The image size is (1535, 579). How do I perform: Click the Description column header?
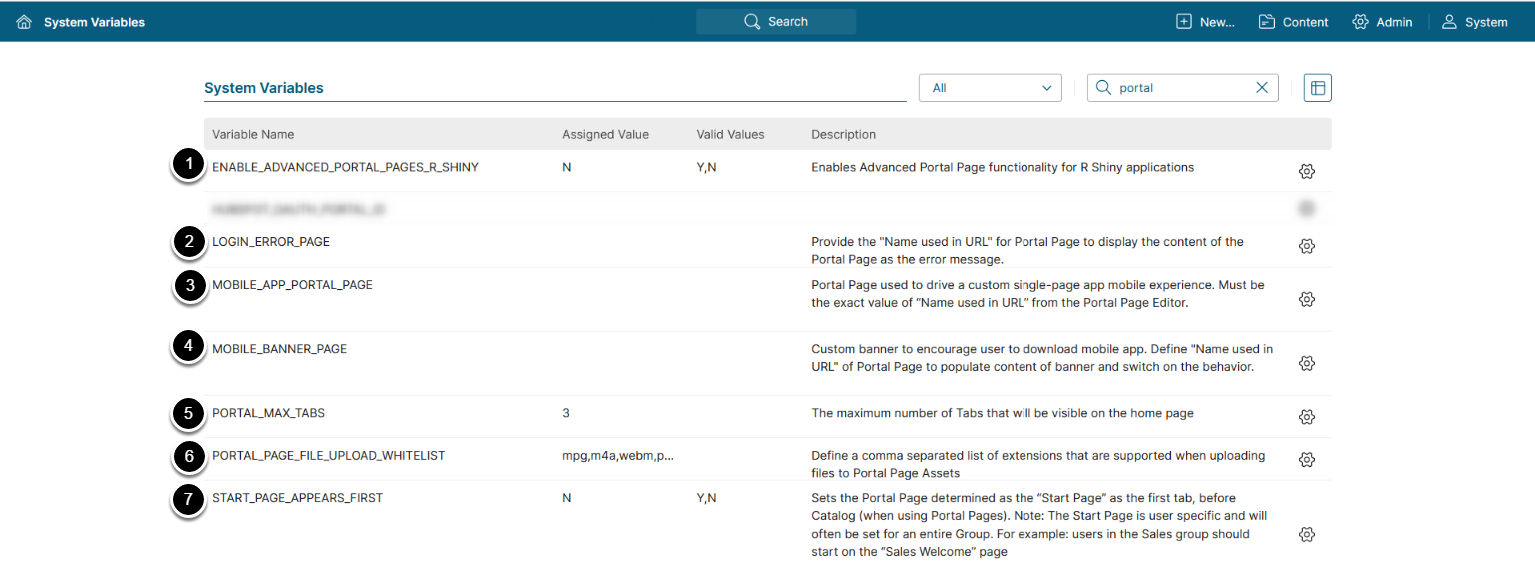tap(843, 134)
